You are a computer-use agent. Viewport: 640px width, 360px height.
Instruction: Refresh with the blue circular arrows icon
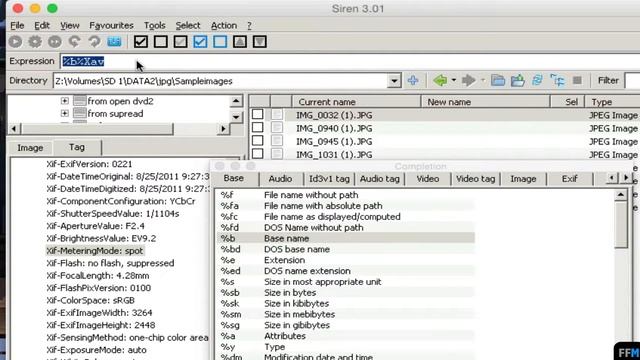(x=537, y=80)
